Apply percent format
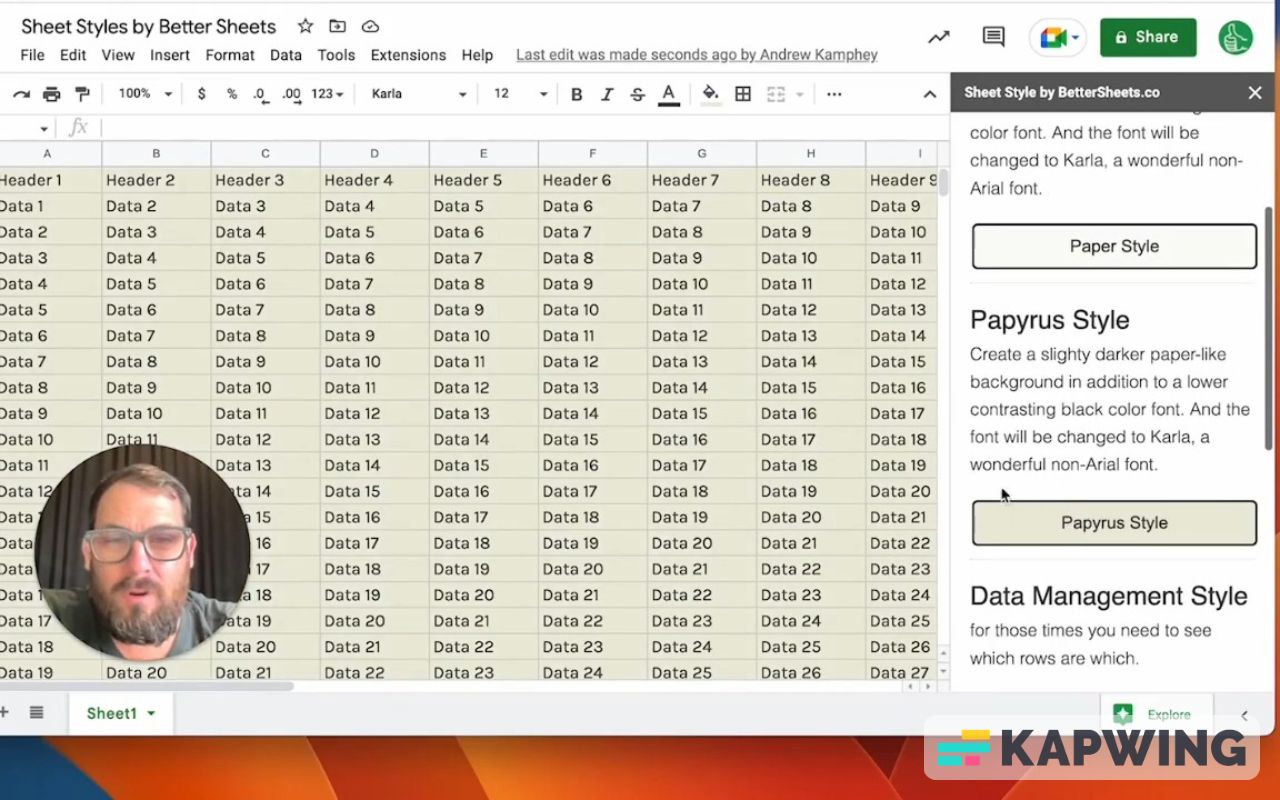 tap(231, 94)
